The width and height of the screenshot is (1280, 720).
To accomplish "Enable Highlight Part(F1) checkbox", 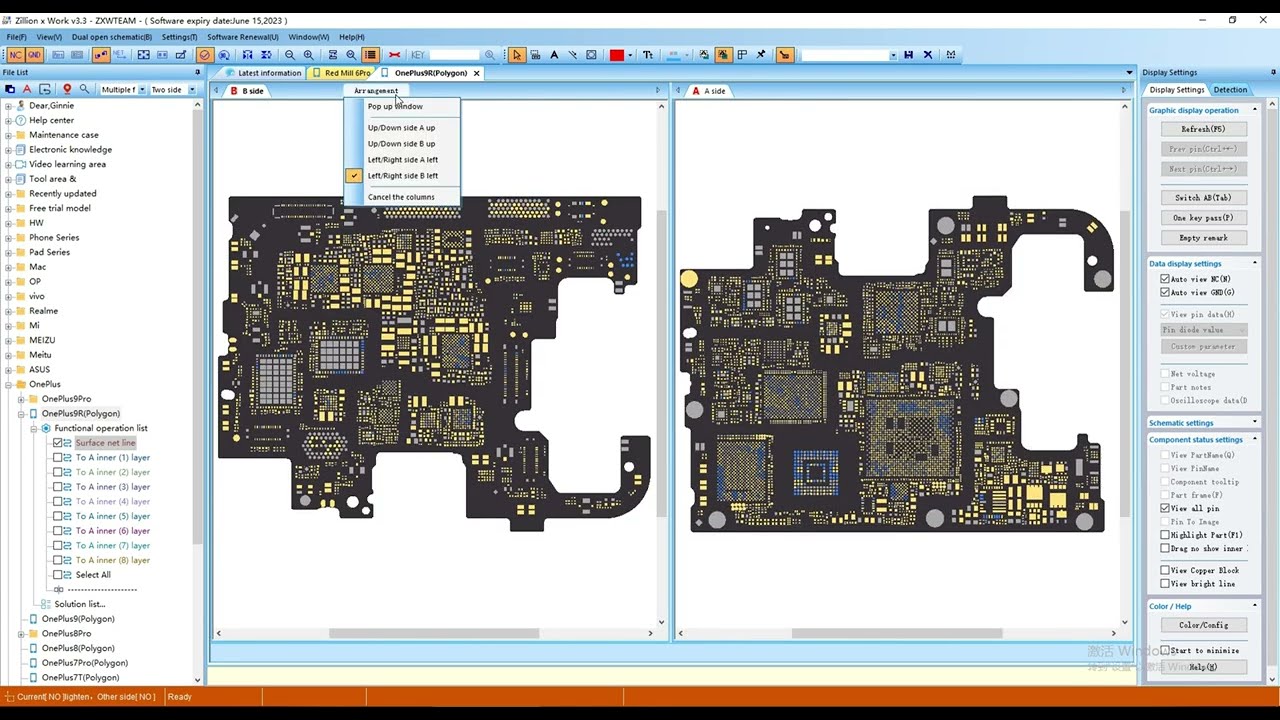I will click(x=1165, y=535).
